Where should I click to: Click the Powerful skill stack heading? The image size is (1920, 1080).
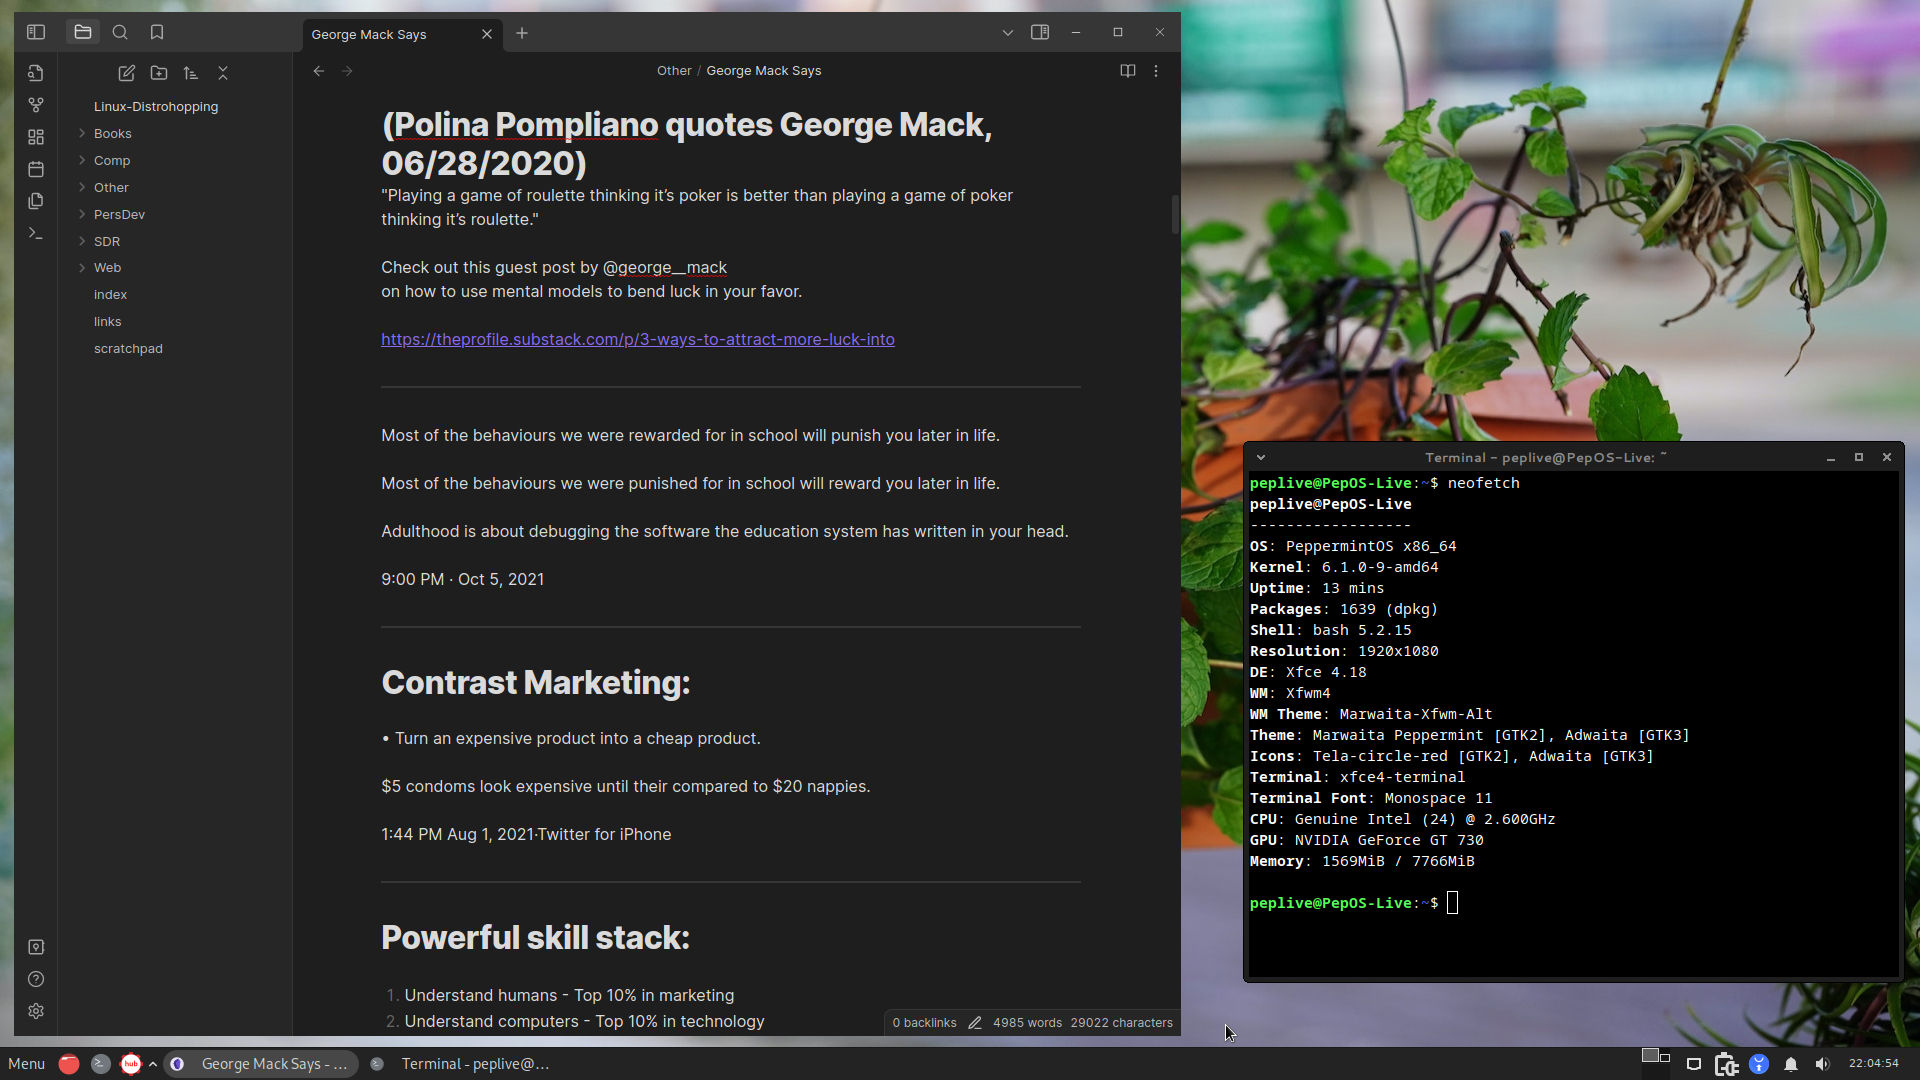point(535,937)
